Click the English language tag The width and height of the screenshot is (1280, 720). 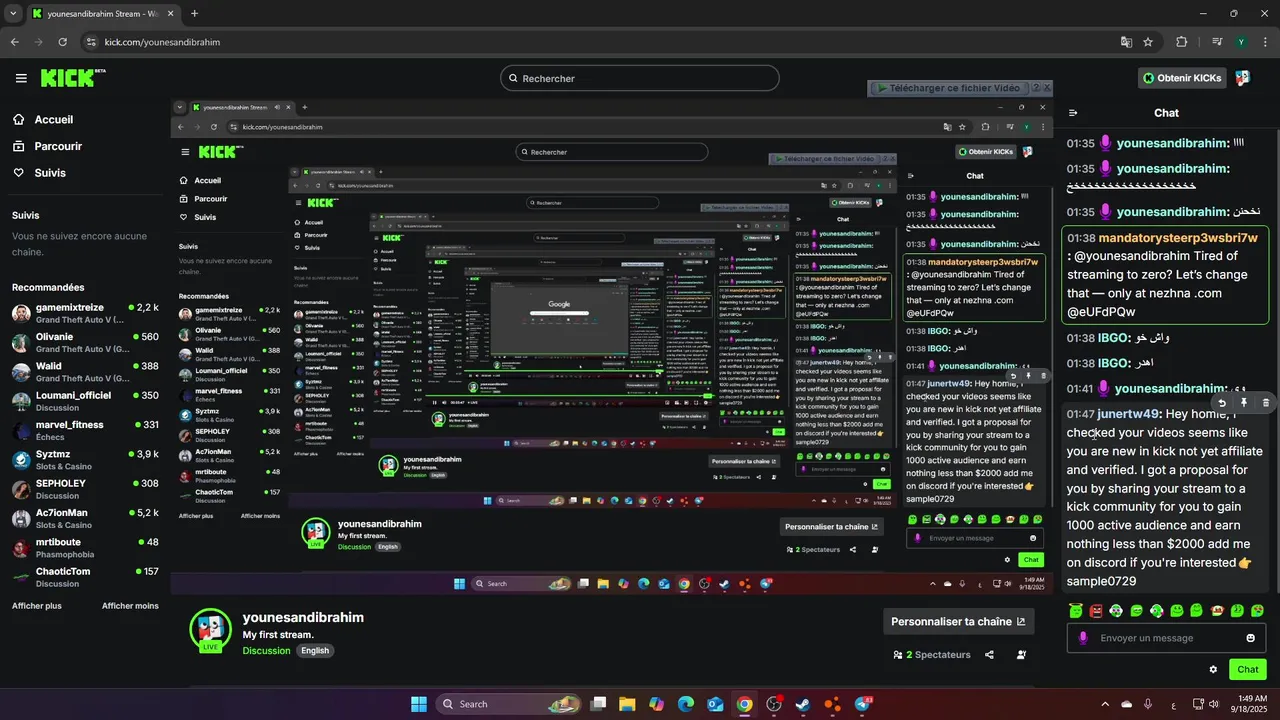(x=315, y=651)
